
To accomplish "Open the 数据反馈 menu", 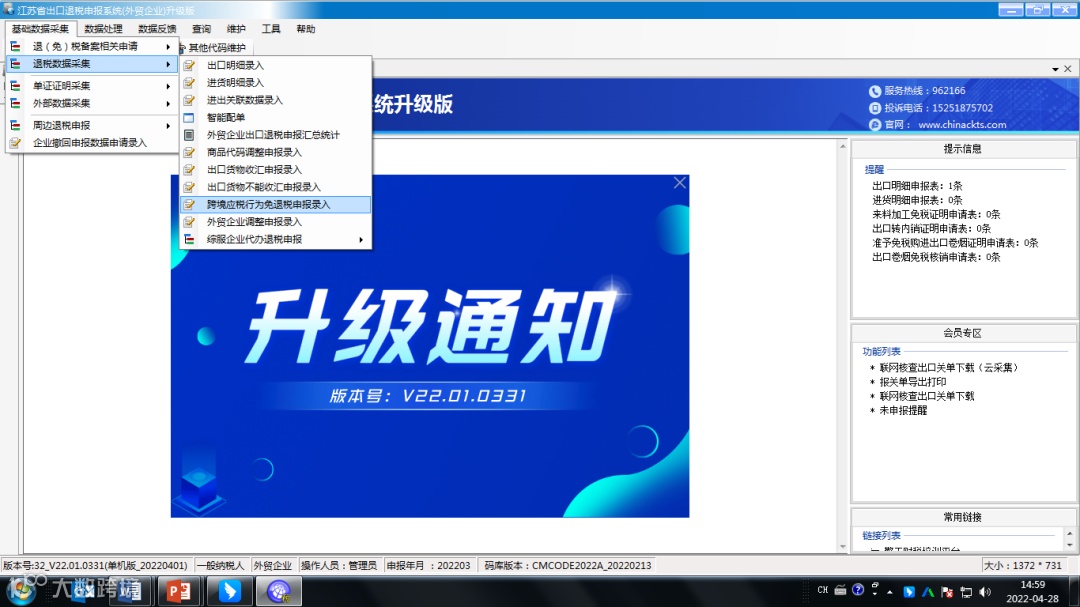I will click(157, 29).
